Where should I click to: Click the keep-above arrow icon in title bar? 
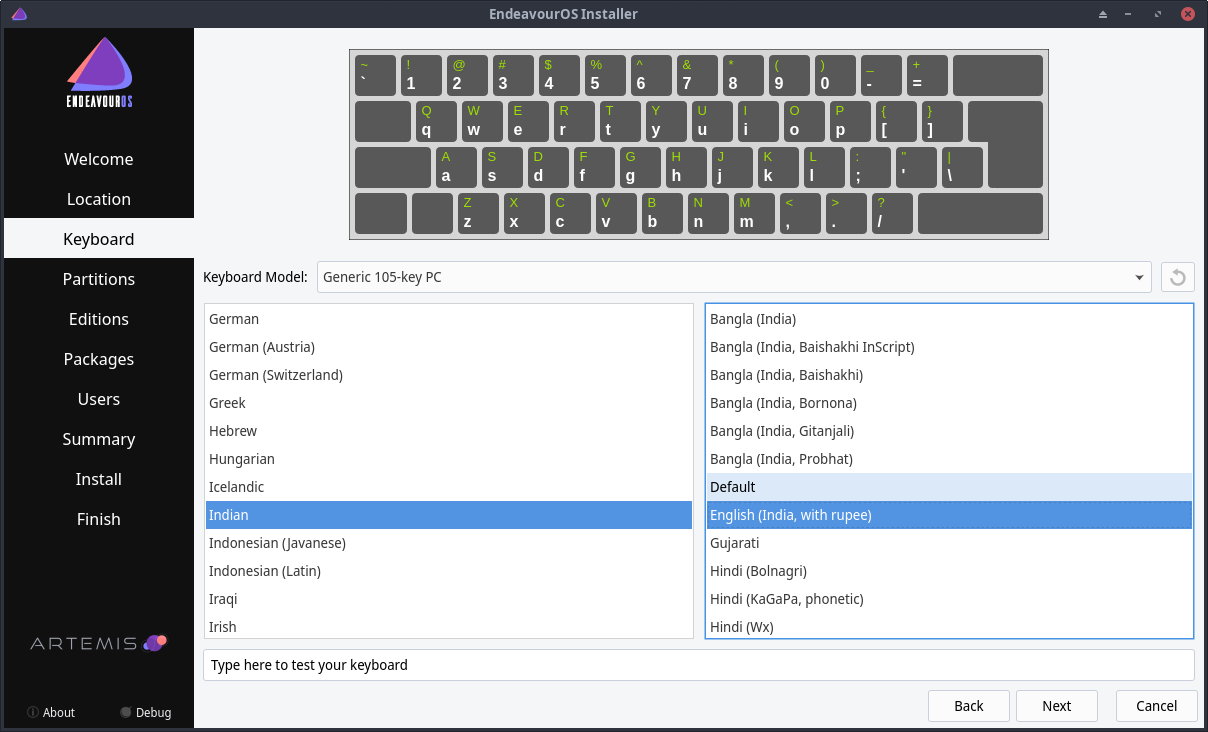[1102, 14]
